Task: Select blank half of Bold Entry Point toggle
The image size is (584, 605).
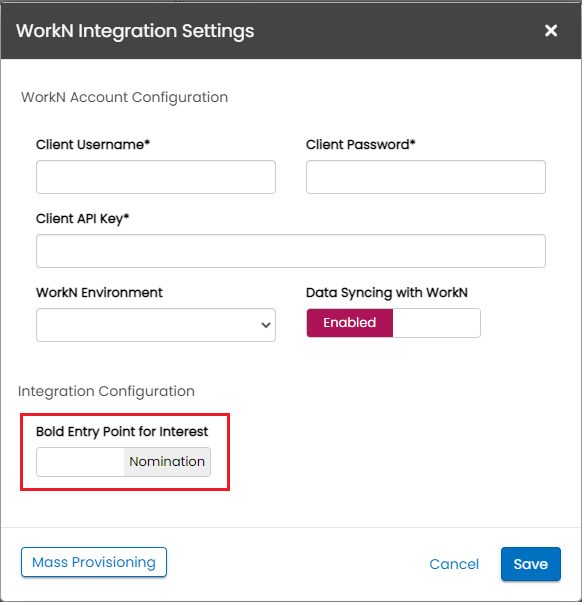Action: click(x=80, y=461)
